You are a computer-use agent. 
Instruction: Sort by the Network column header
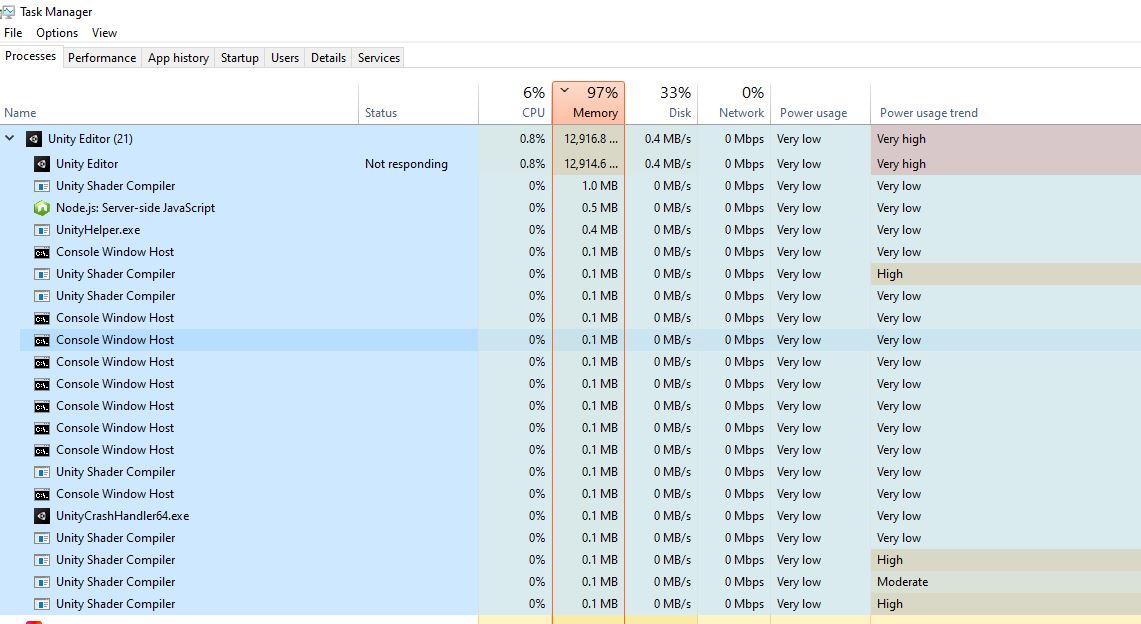click(x=734, y=103)
